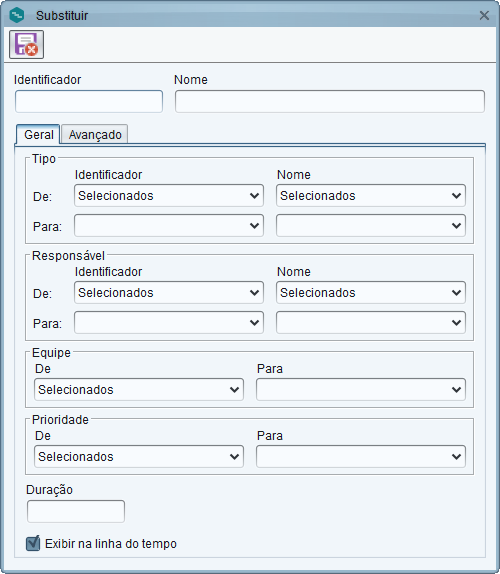
Task: Switch to the Avançado tab
Action: (94, 134)
